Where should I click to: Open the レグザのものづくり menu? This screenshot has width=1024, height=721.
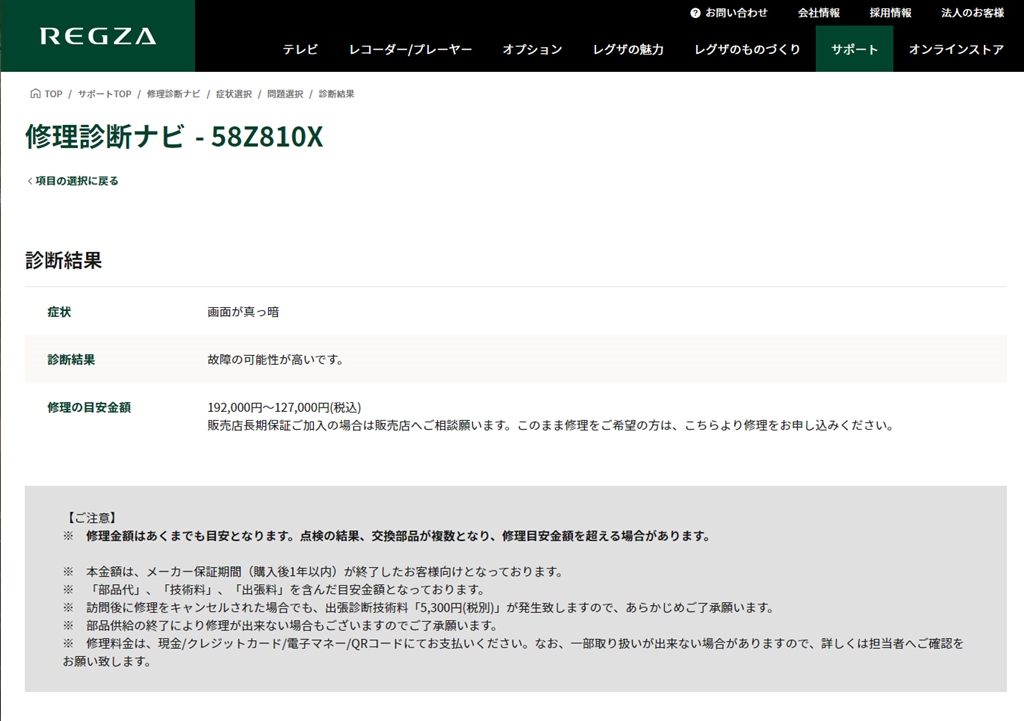(747, 50)
